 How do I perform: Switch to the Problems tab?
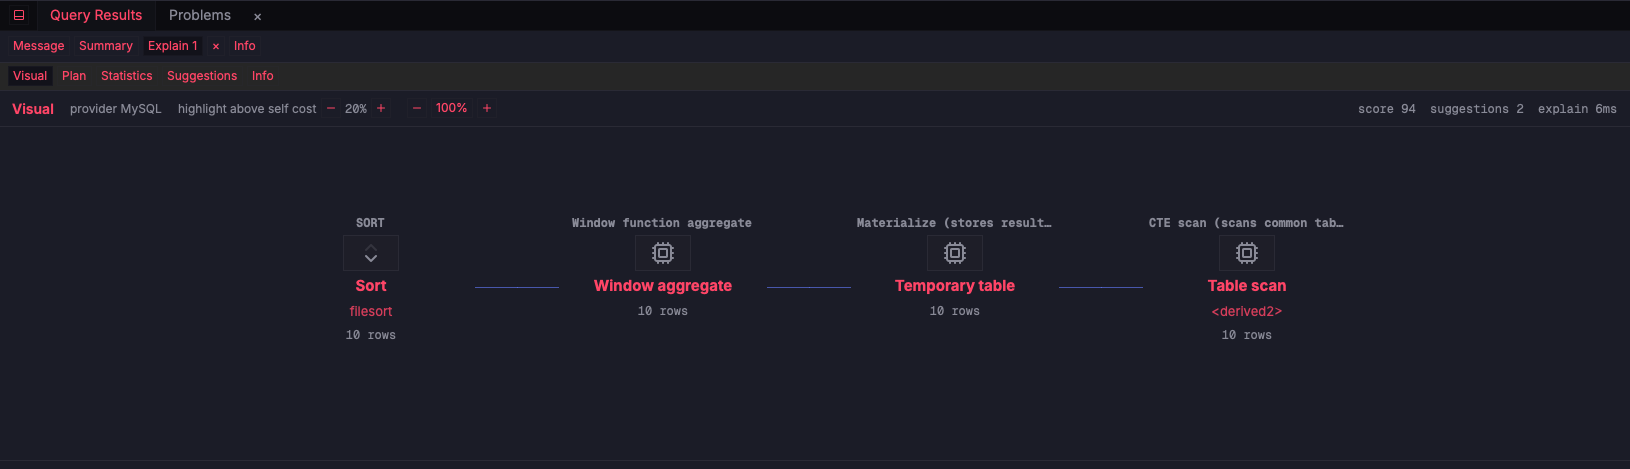point(200,15)
